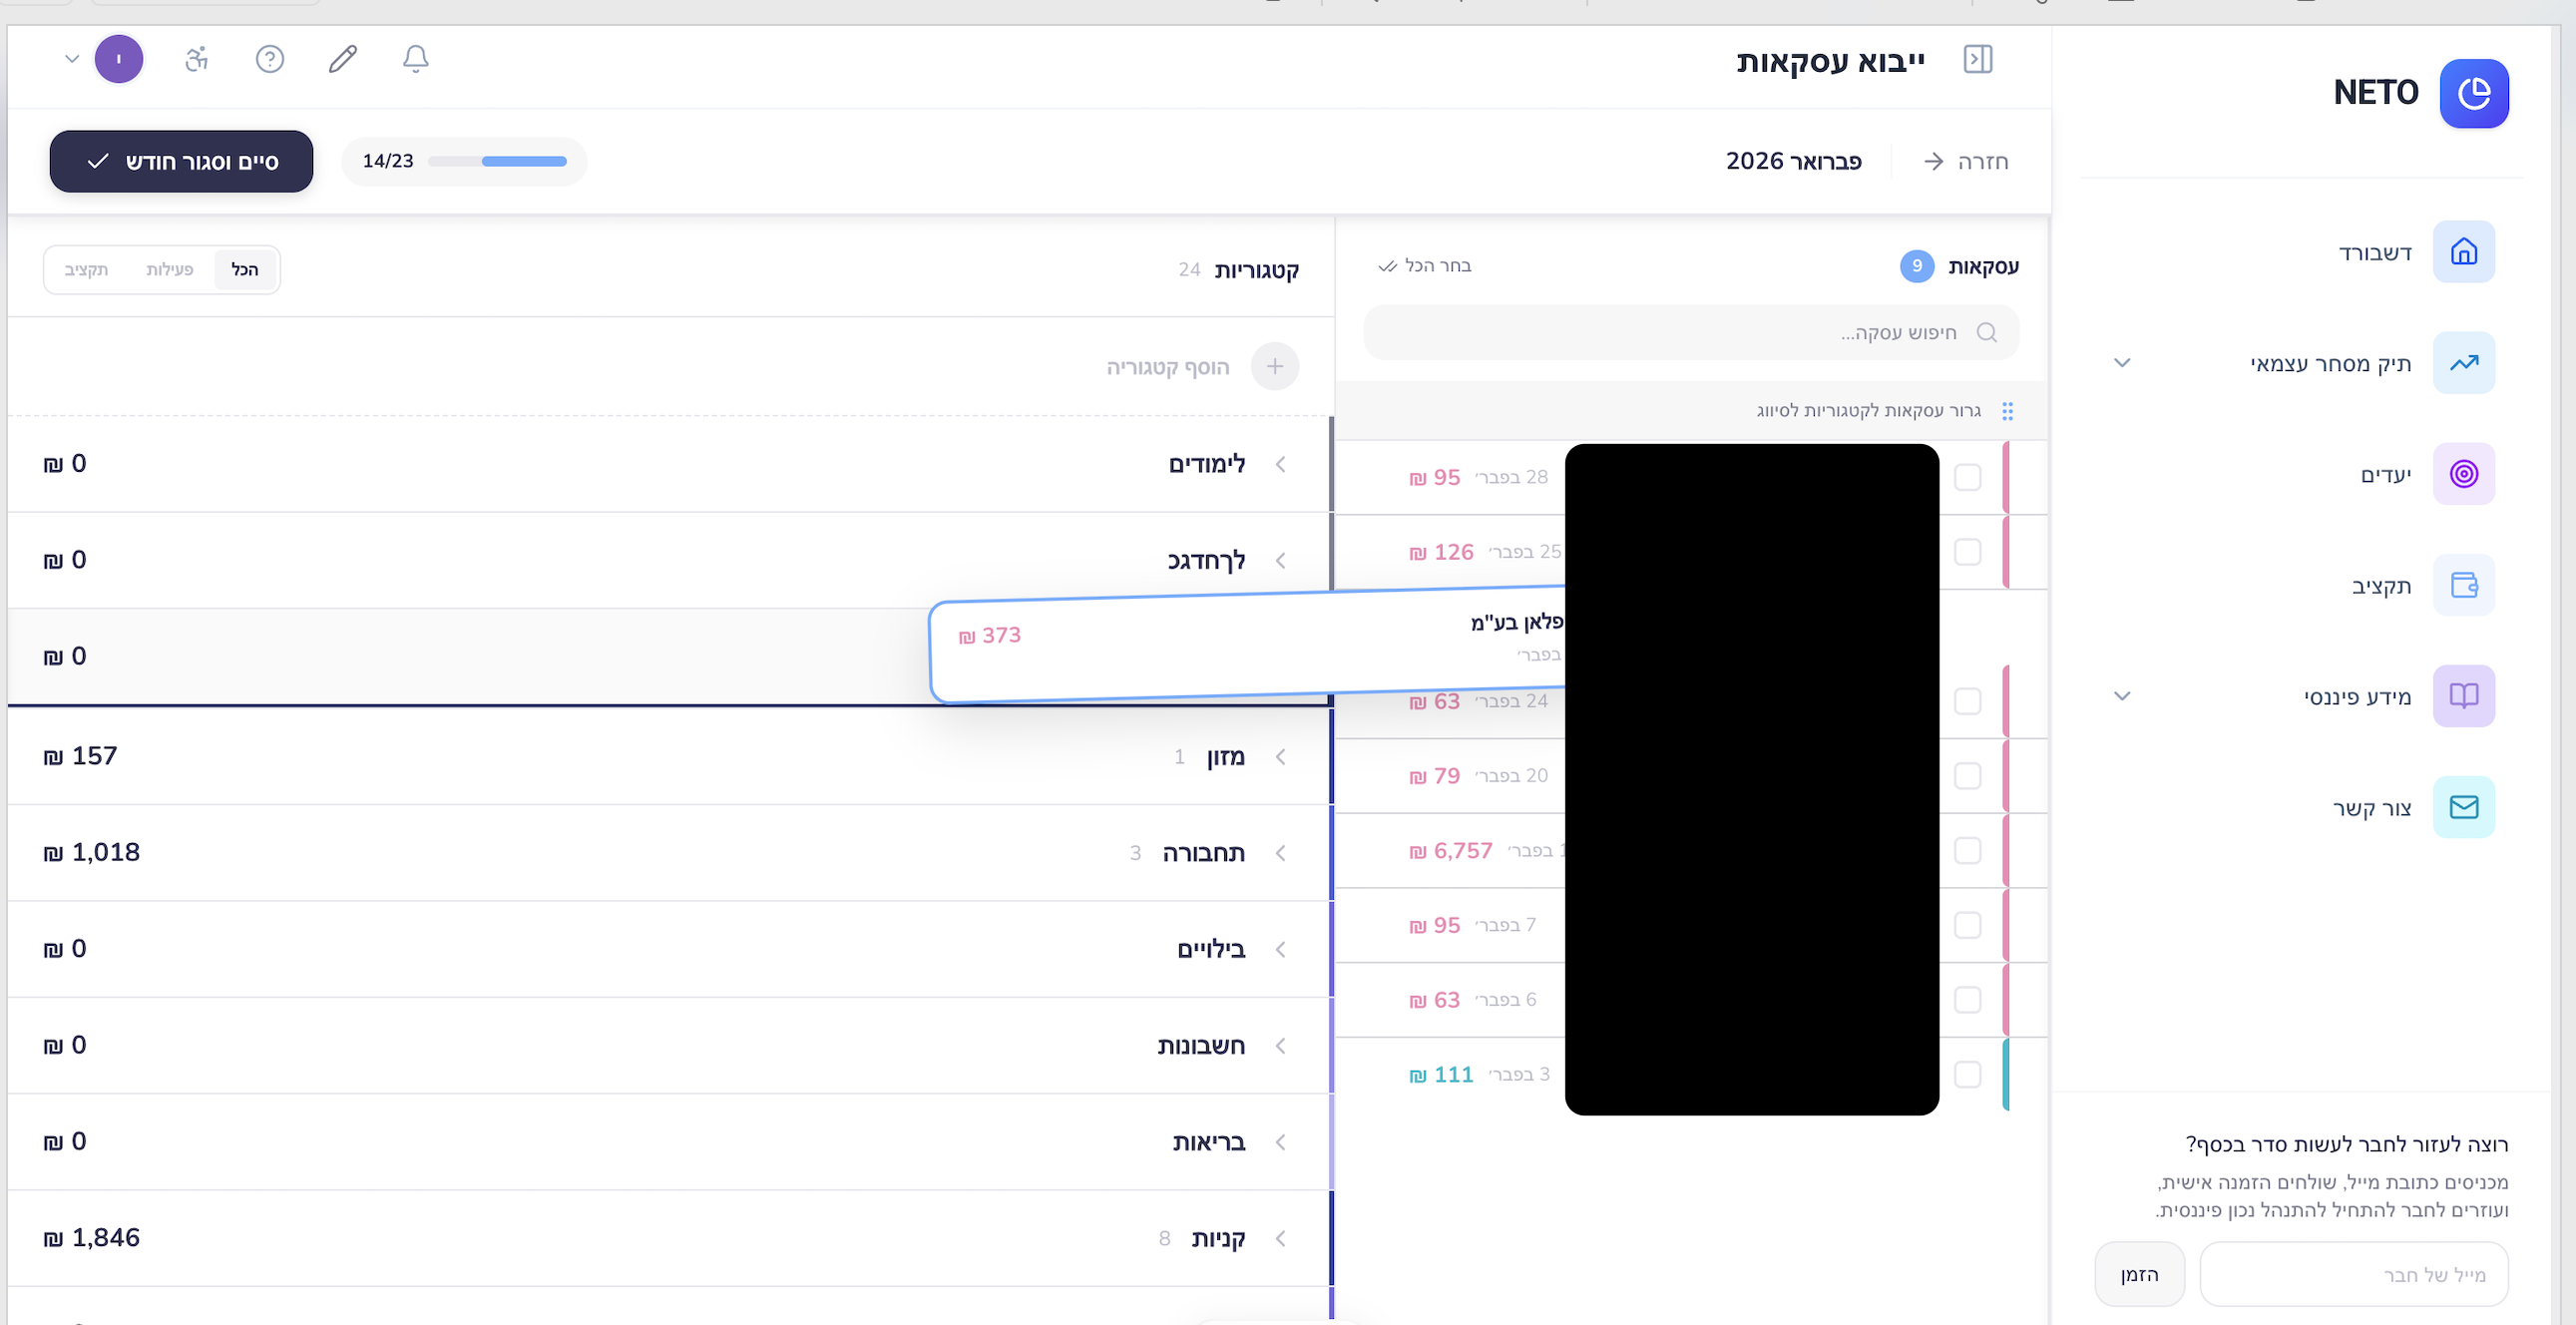Expand the קניות category chevron
The width and height of the screenshot is (2576, 1325).
tap(1281, 1239)
